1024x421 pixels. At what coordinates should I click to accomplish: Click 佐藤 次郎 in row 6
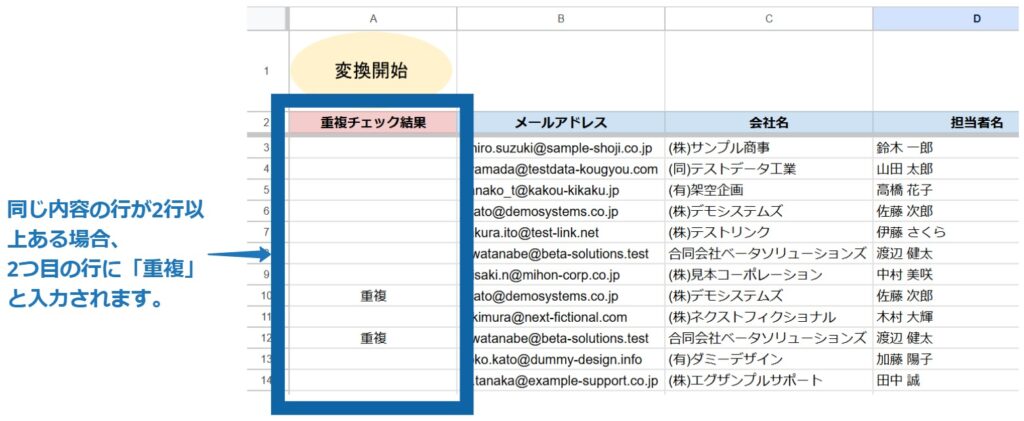[x=904, y=211]
